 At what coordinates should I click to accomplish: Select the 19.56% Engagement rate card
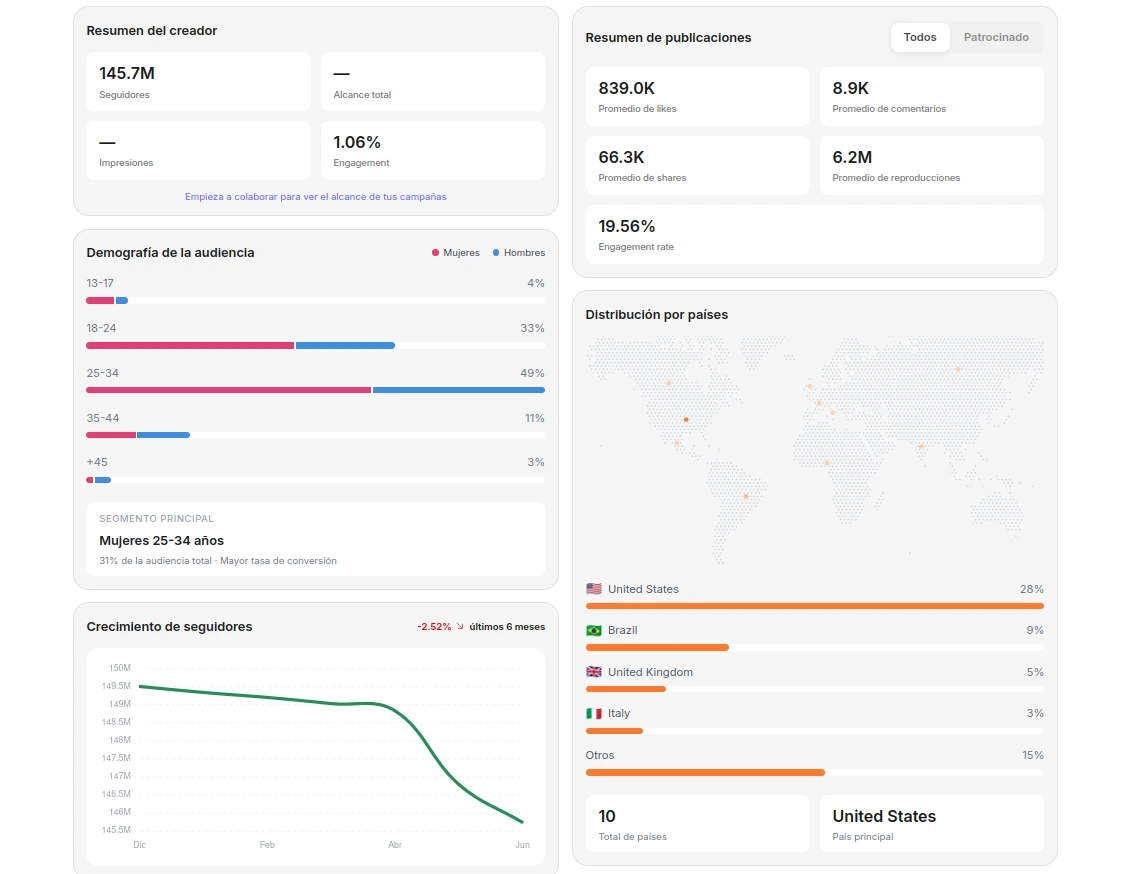tap(814, 234)
